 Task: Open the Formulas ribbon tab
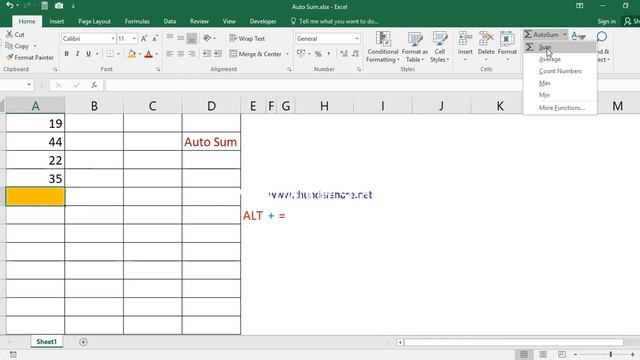[137, 21]
